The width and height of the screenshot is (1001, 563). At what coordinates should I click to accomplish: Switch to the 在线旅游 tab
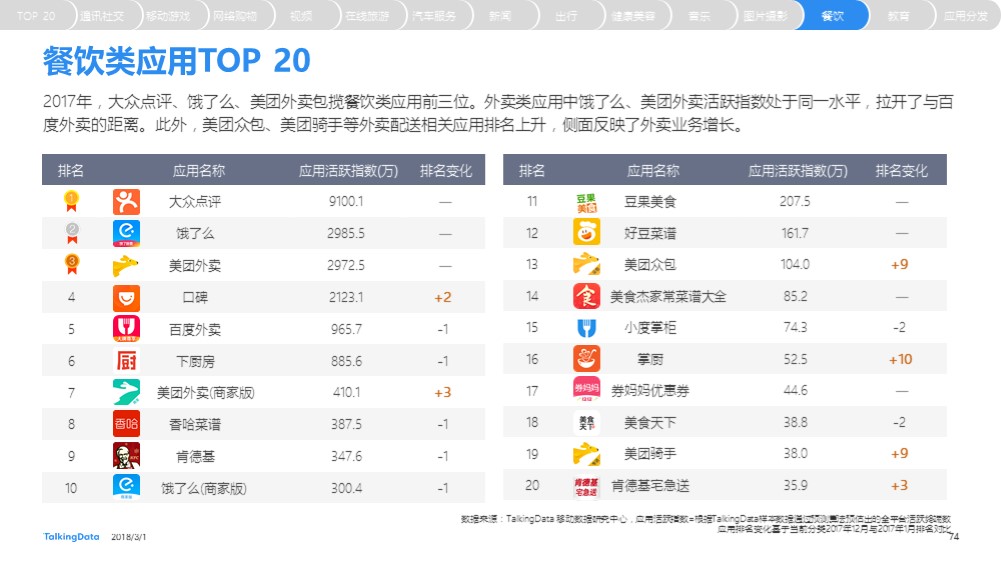[x=367, y=16]
